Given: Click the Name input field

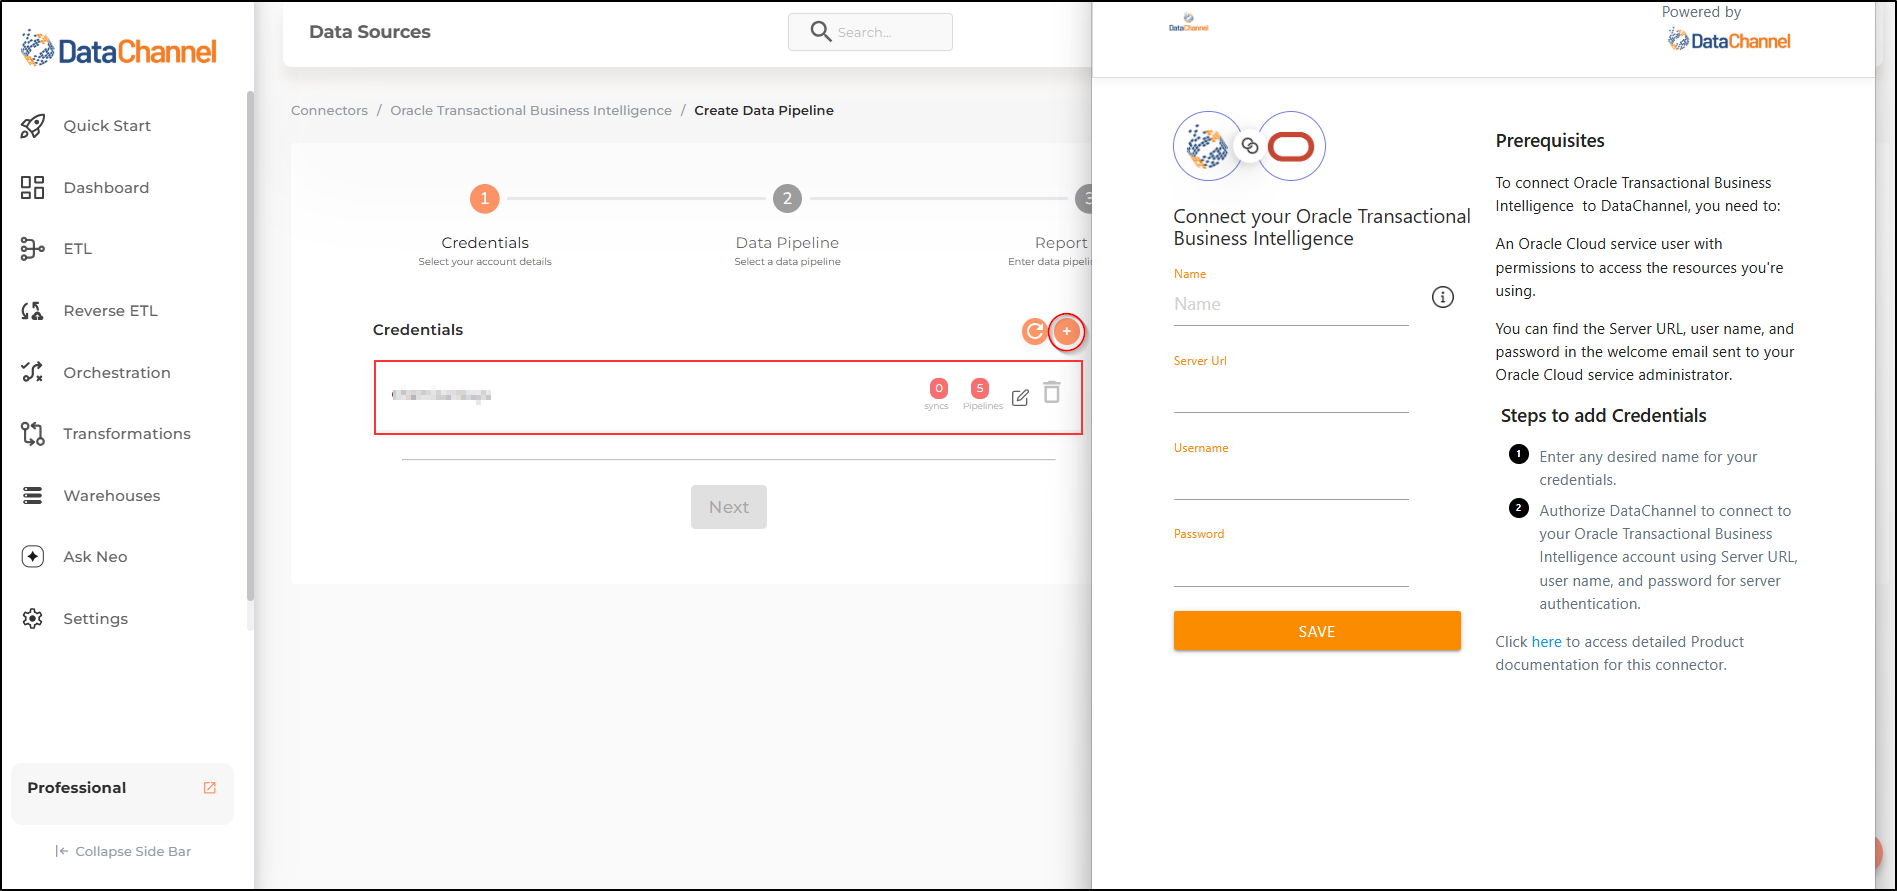Looking at the screenshot, I should tap(1291, 305).
